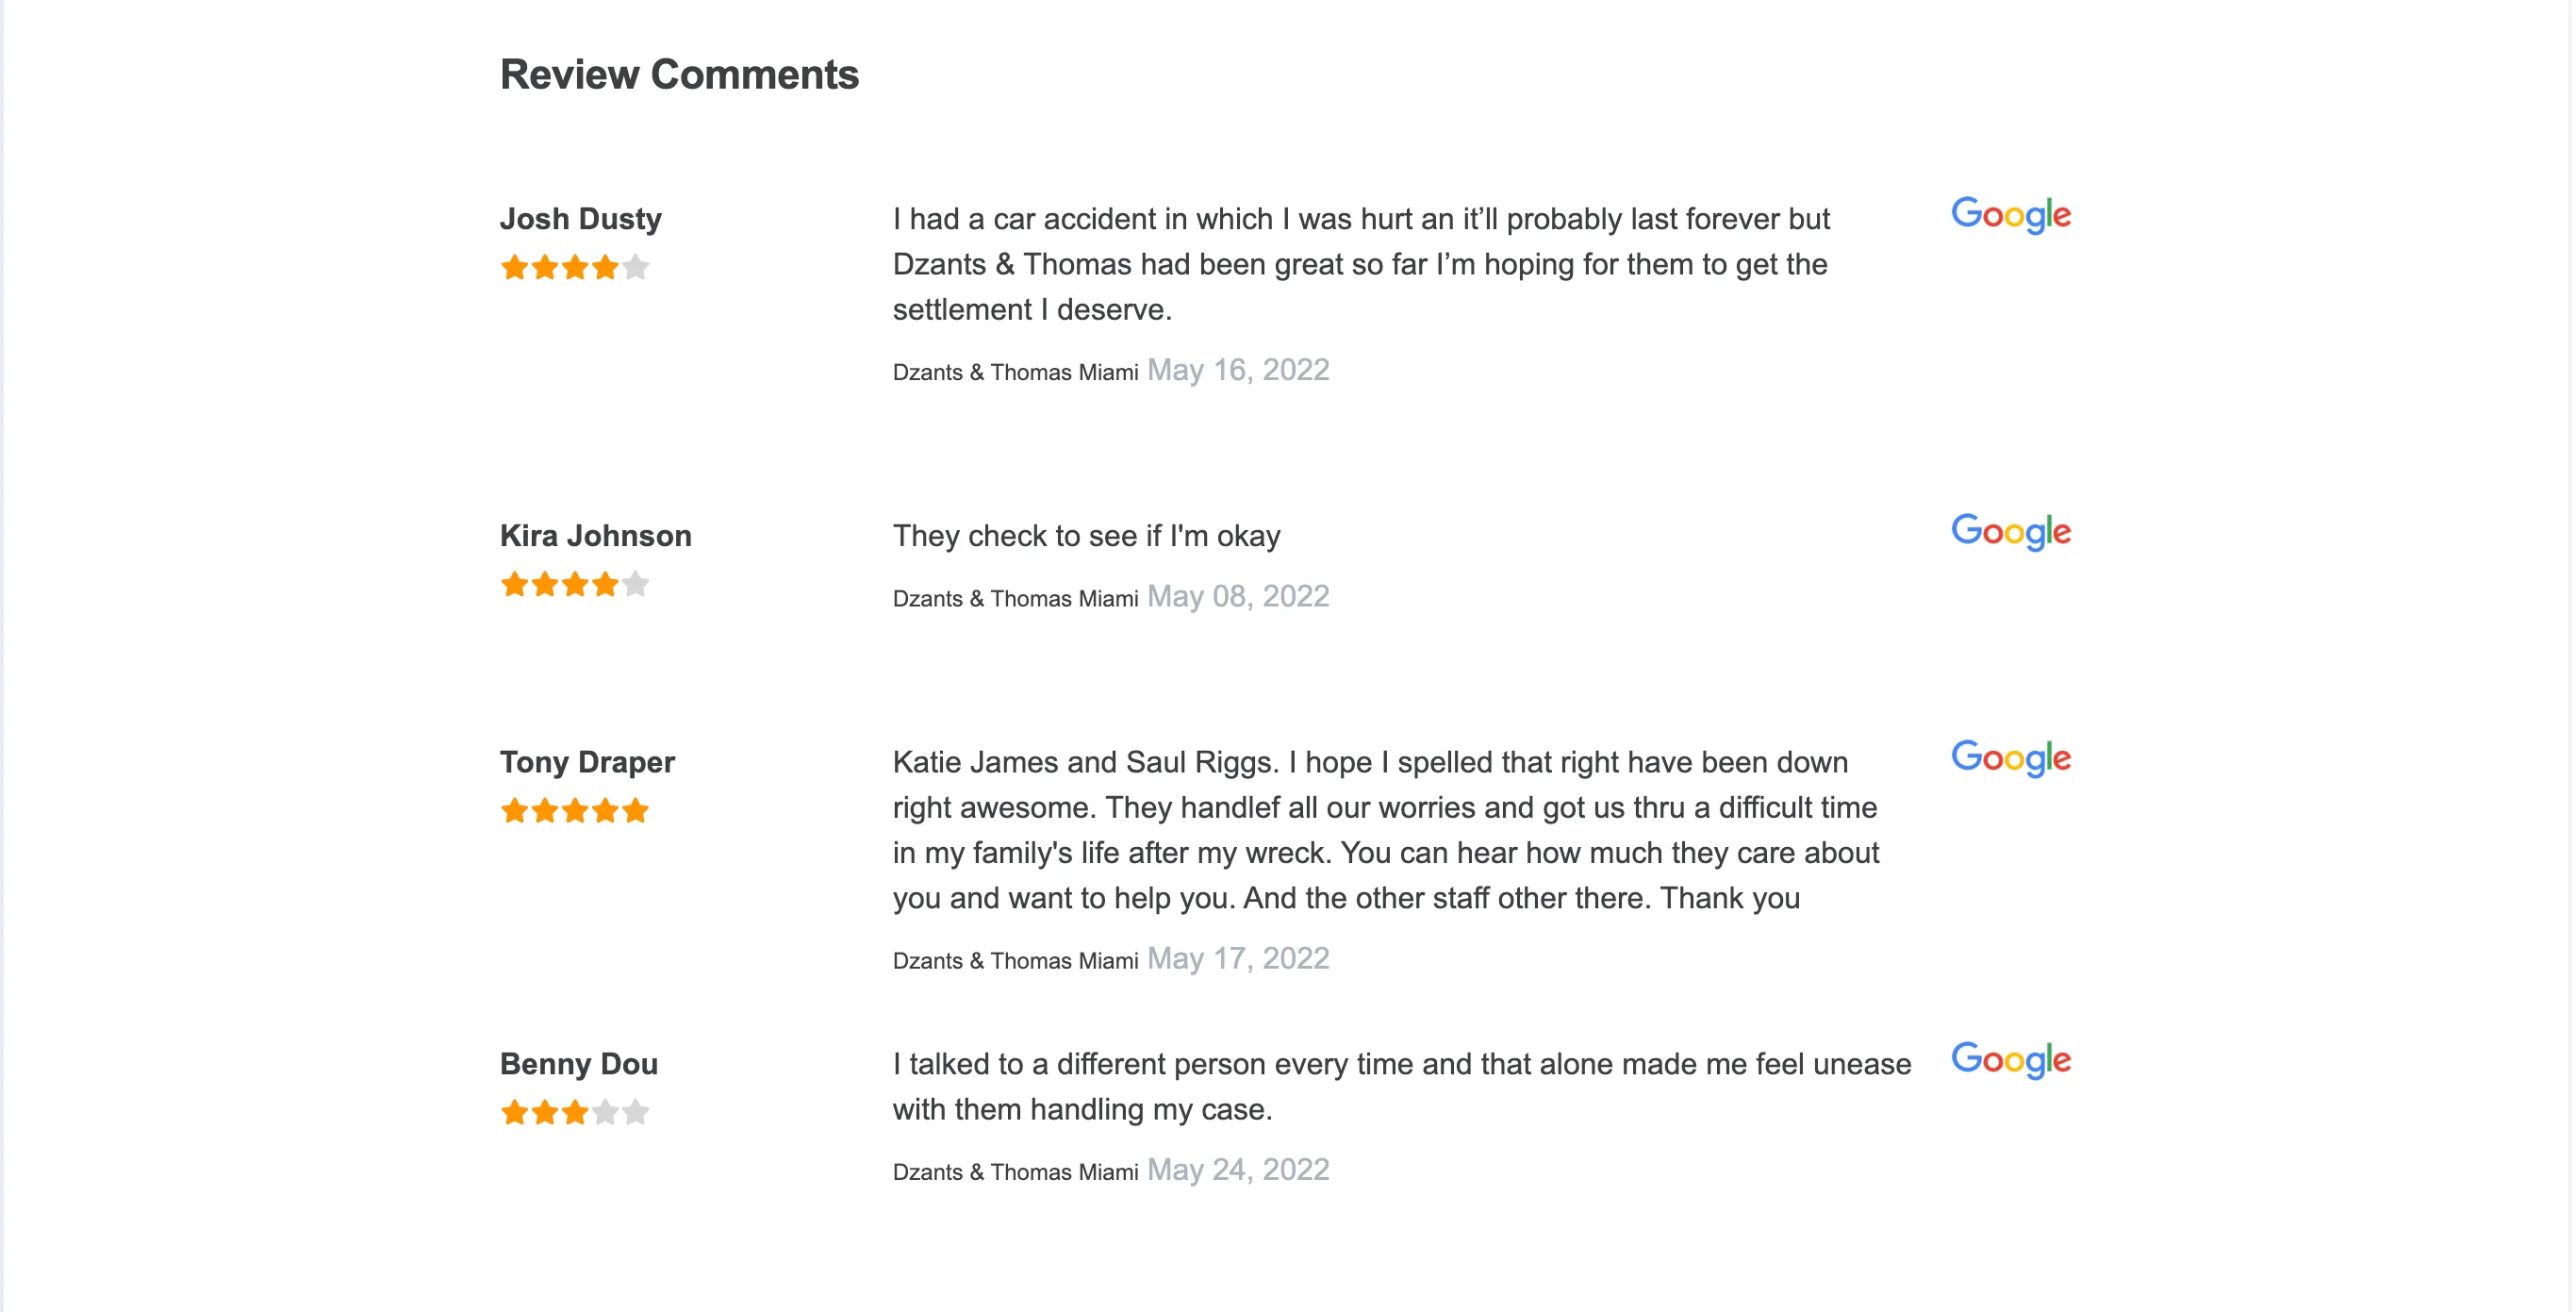Image resolution: width=2576 pixels, height=1312 pixels.
Task: Click Dzants & Thomas Miami under the May 08 review
Action: pyautogui.click(x=1015, y=598)
